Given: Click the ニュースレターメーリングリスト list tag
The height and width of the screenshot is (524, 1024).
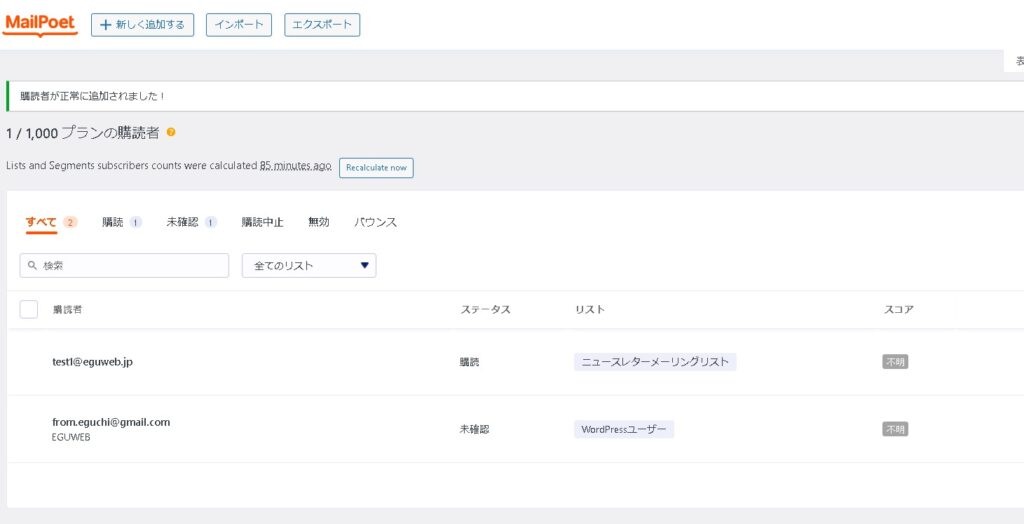Looking at the screenshot, I should (655, 362).
